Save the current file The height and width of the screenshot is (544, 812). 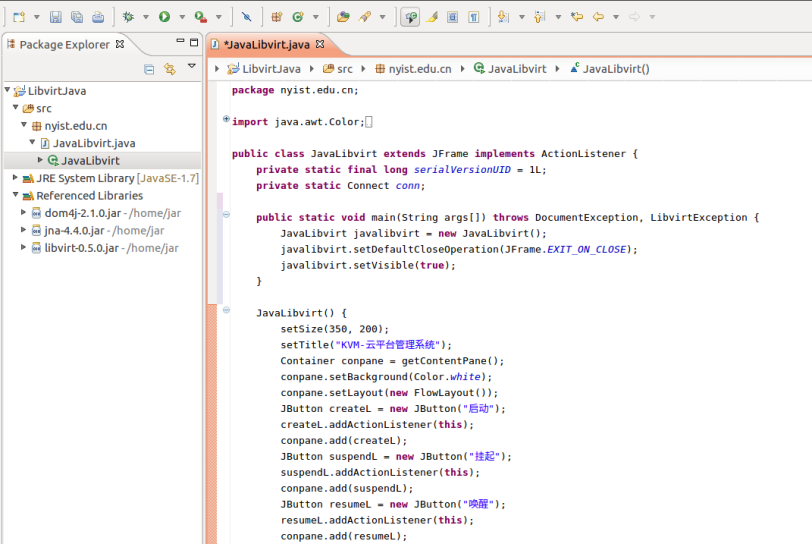[55, 17]
